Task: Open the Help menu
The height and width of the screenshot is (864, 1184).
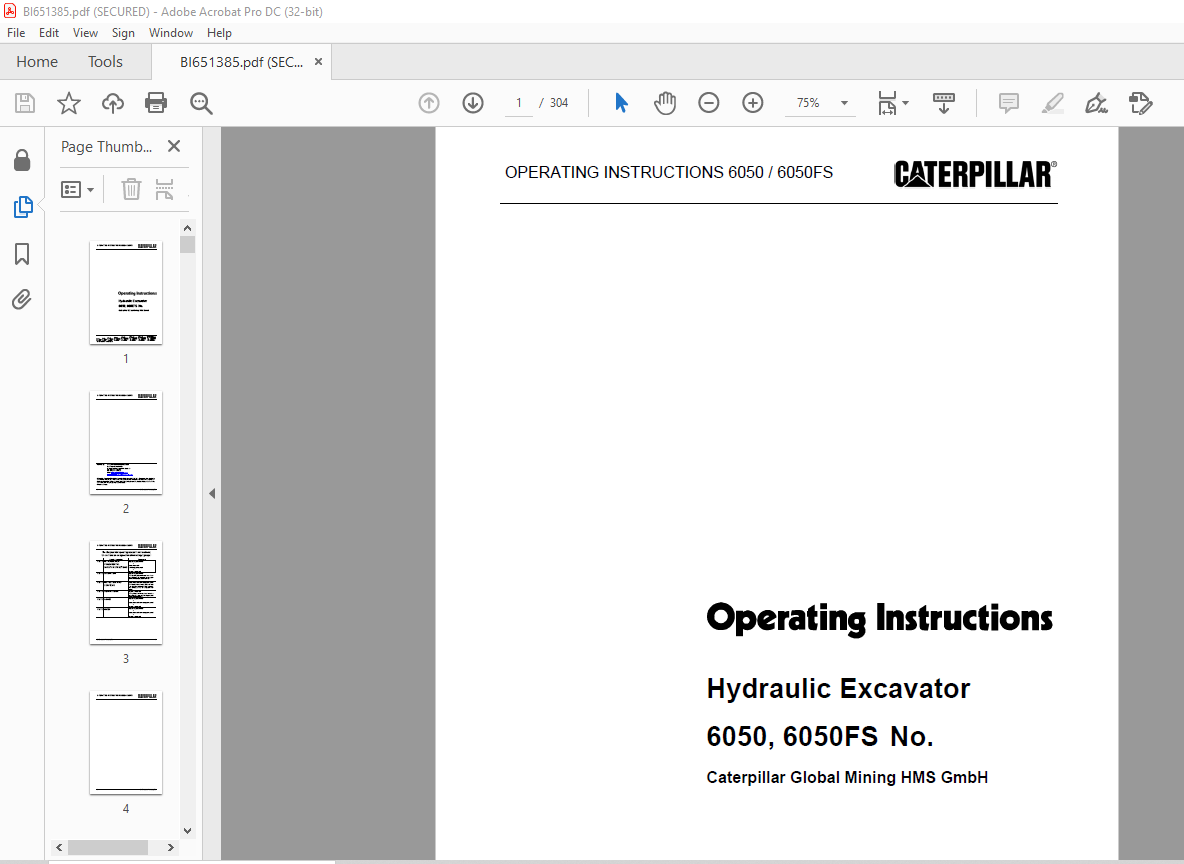Action: click(x=219, y=32)
